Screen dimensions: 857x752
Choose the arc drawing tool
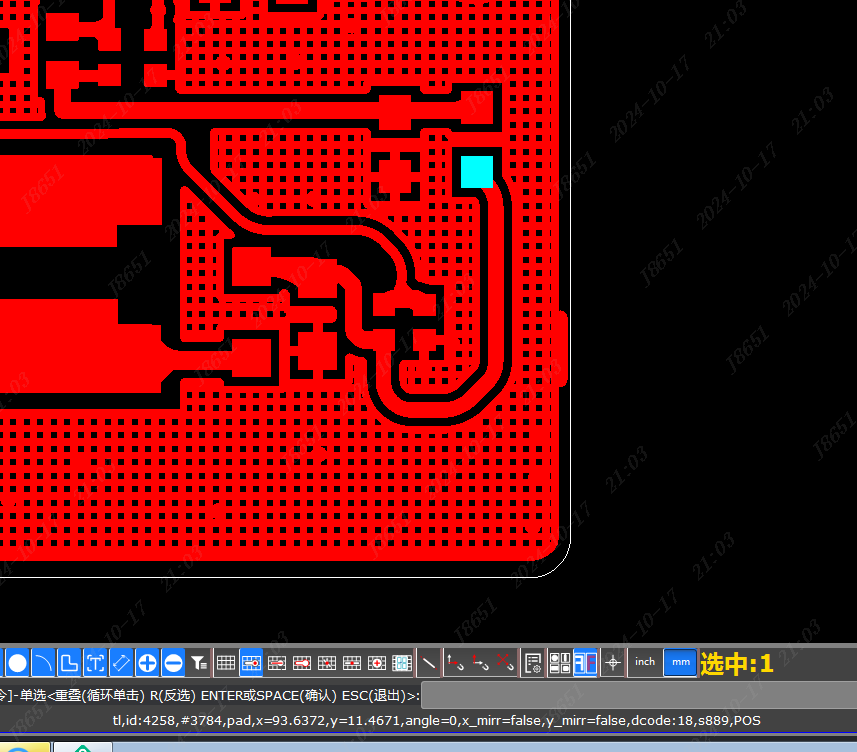point(43,662)
